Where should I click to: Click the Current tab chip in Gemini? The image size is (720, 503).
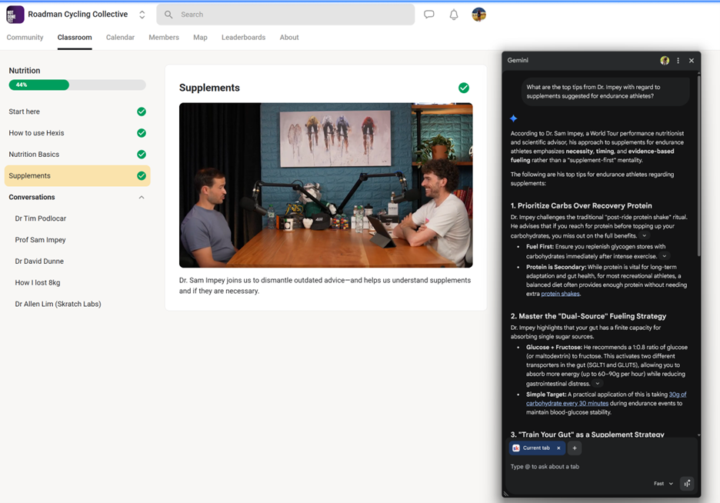click(537, 448)
